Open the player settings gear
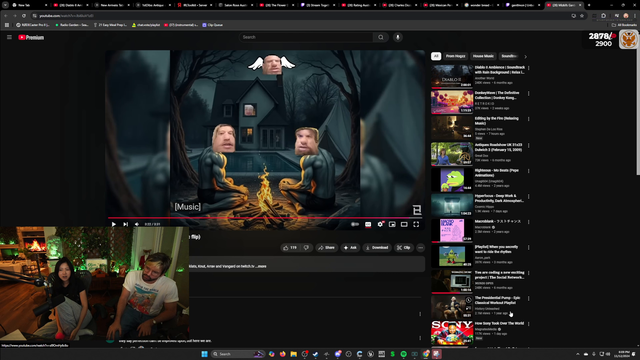640x360 pixels. click(x=380, y=224)
